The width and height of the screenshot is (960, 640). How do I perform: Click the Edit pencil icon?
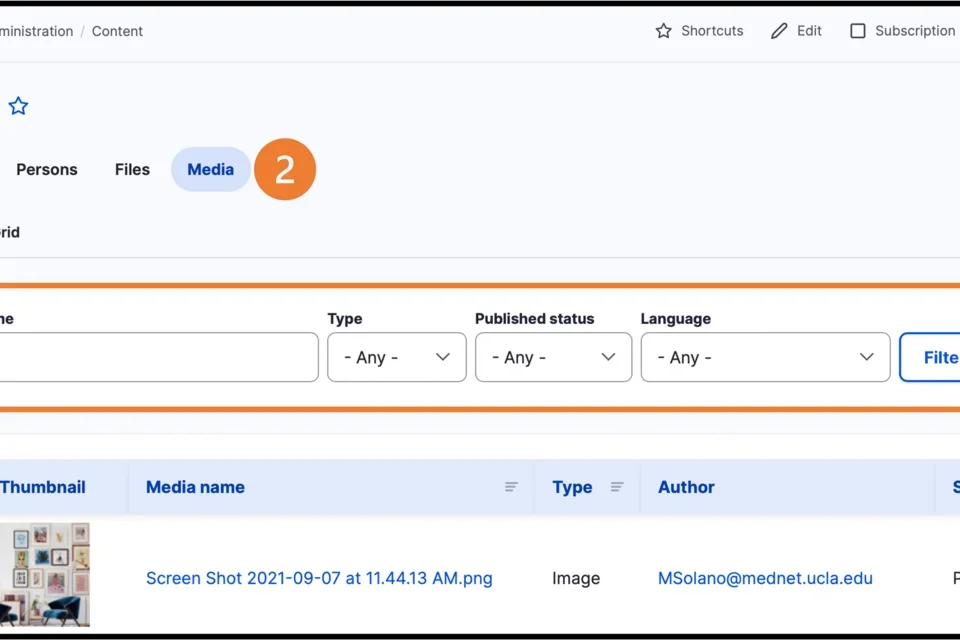click(780, 31)
